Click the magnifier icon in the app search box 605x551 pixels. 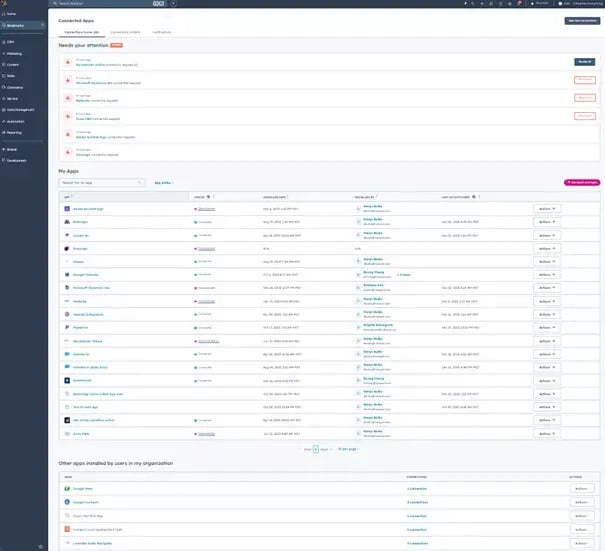[x=140, y=183]
